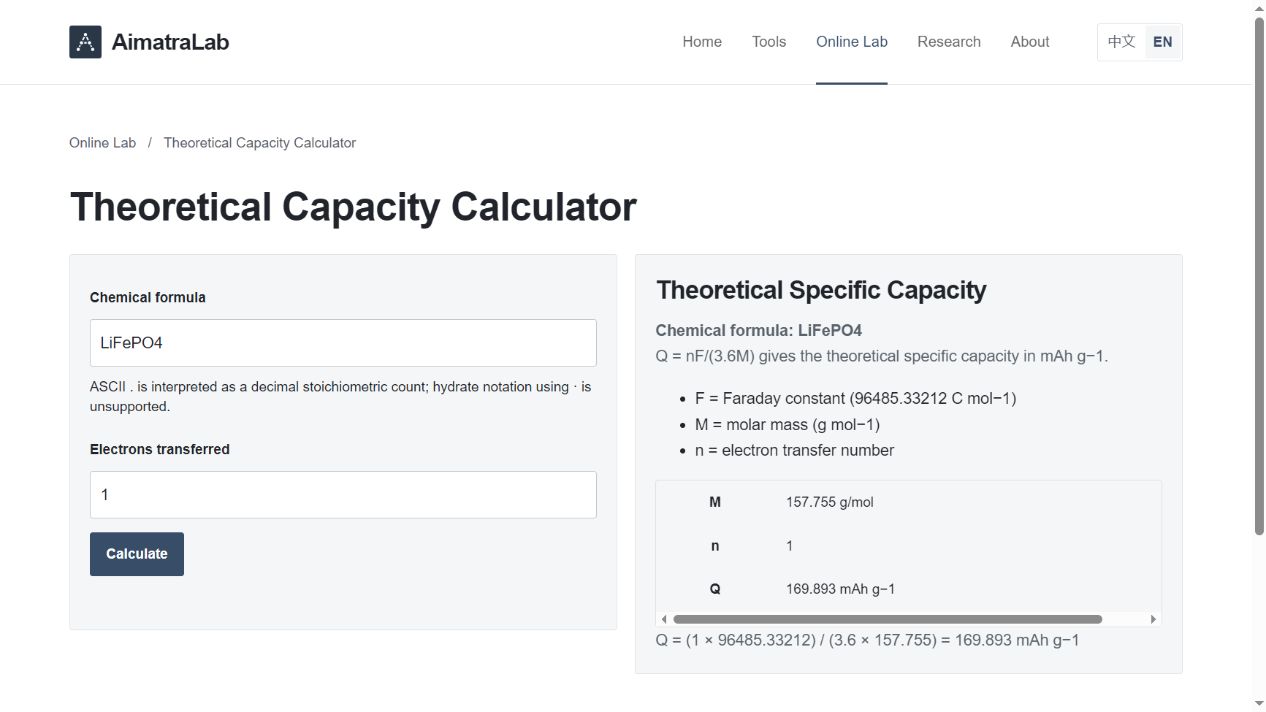
Task: Click the results table right scroll arrow
Action: [x=1153, y=619]
